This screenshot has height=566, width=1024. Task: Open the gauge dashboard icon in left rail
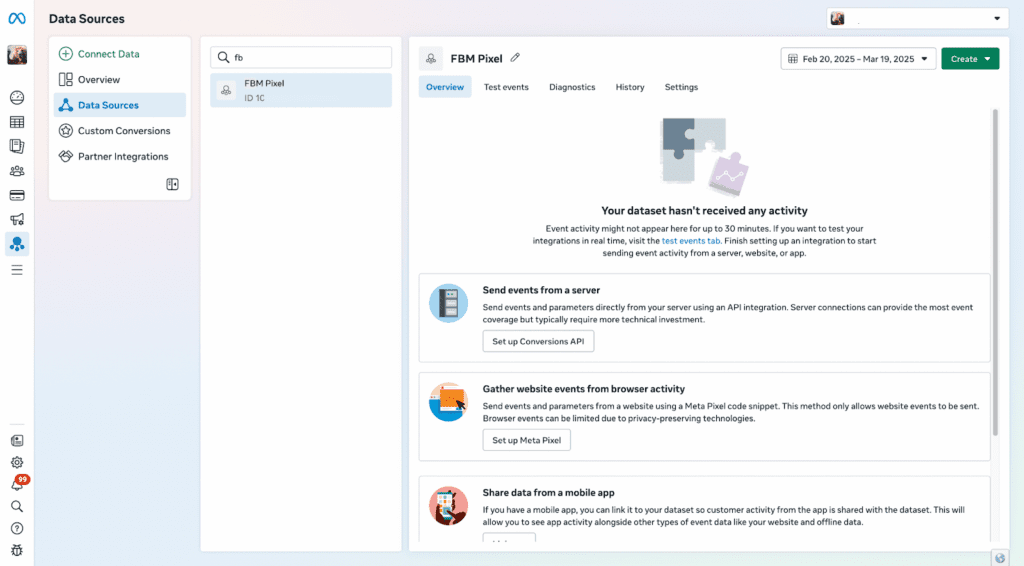click(17, 98)
